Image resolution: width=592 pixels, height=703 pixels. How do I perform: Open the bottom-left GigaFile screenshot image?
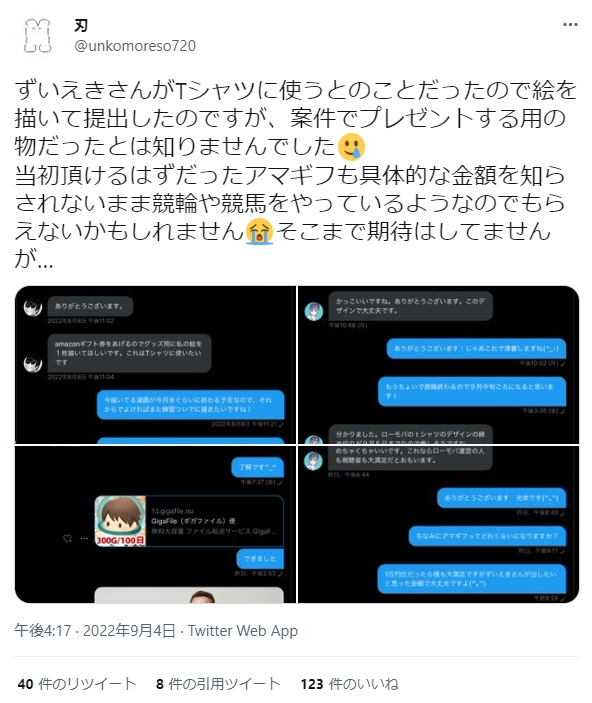coord(155,524)
